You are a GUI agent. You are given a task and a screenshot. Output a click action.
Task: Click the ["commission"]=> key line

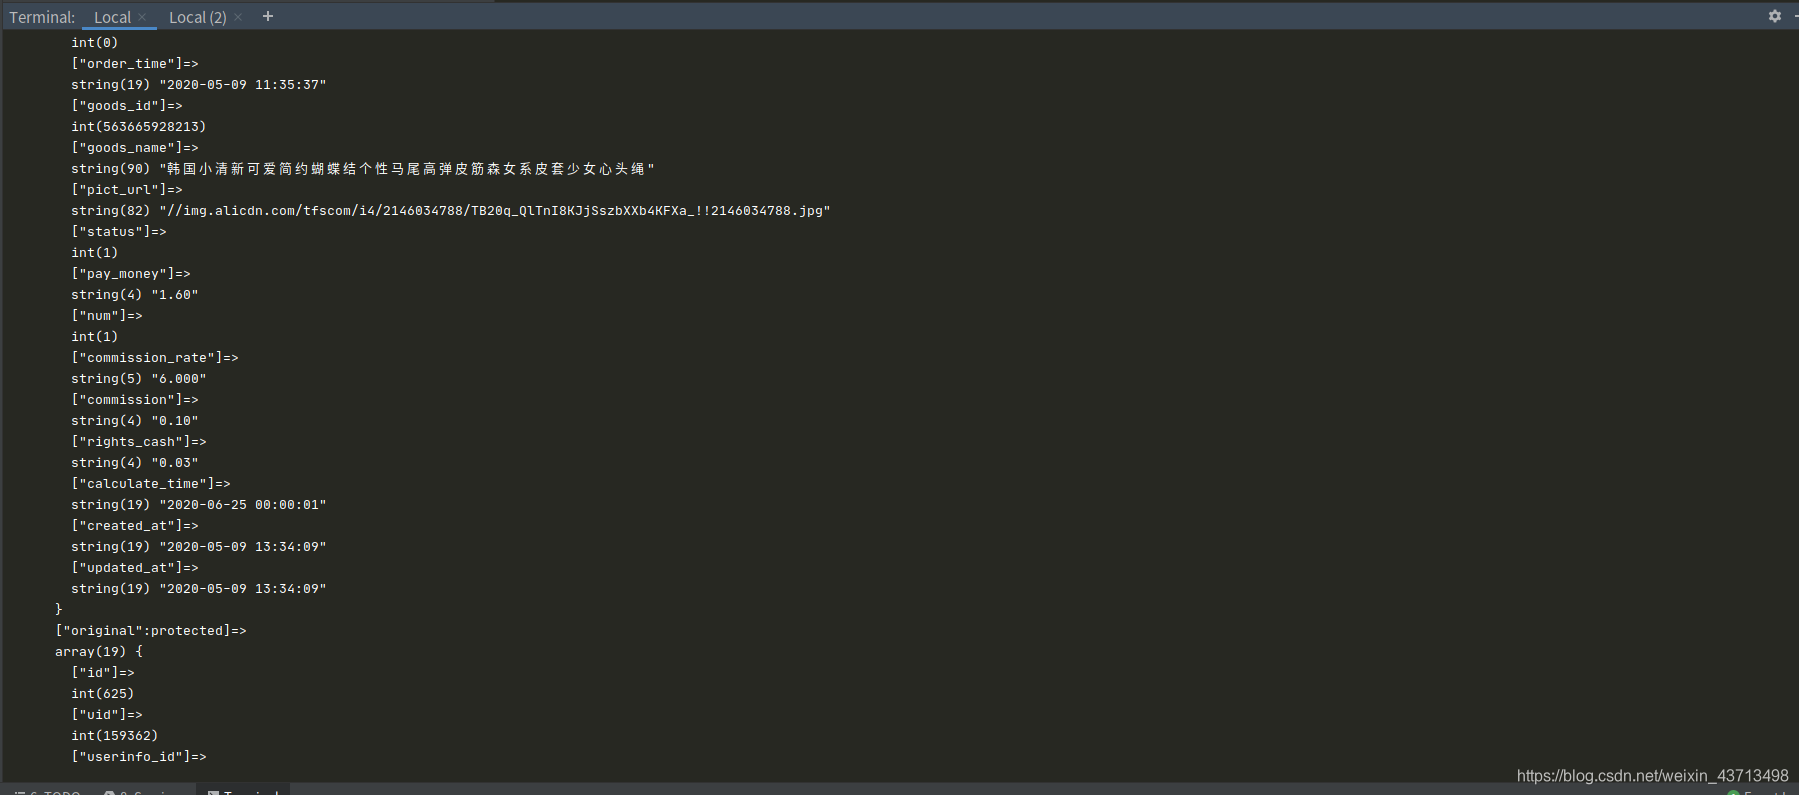click(x=135, y=400)
